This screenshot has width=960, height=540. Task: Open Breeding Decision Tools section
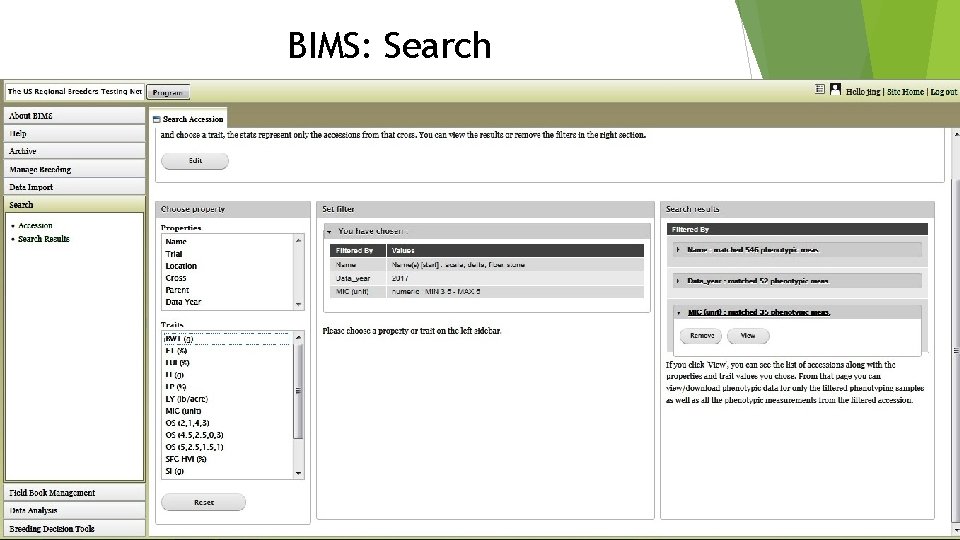pos(75,528)
